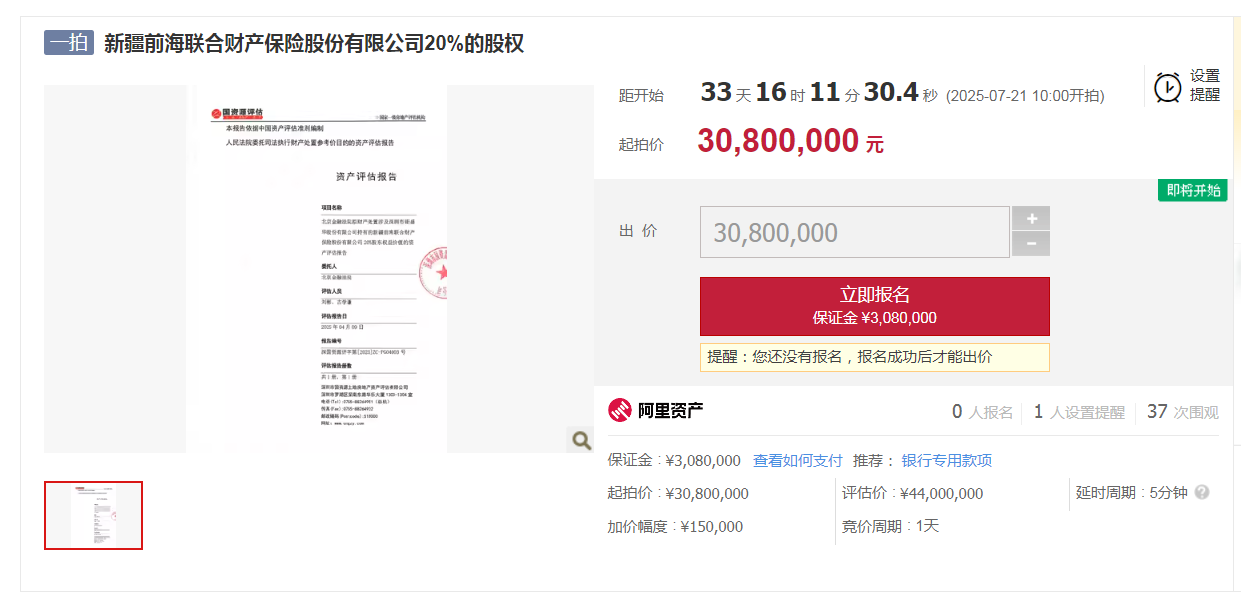Click the magnifier icon on report image
Image resolution: width=1241 pixels, height=600 pixels.
click(x=580, y=439)
